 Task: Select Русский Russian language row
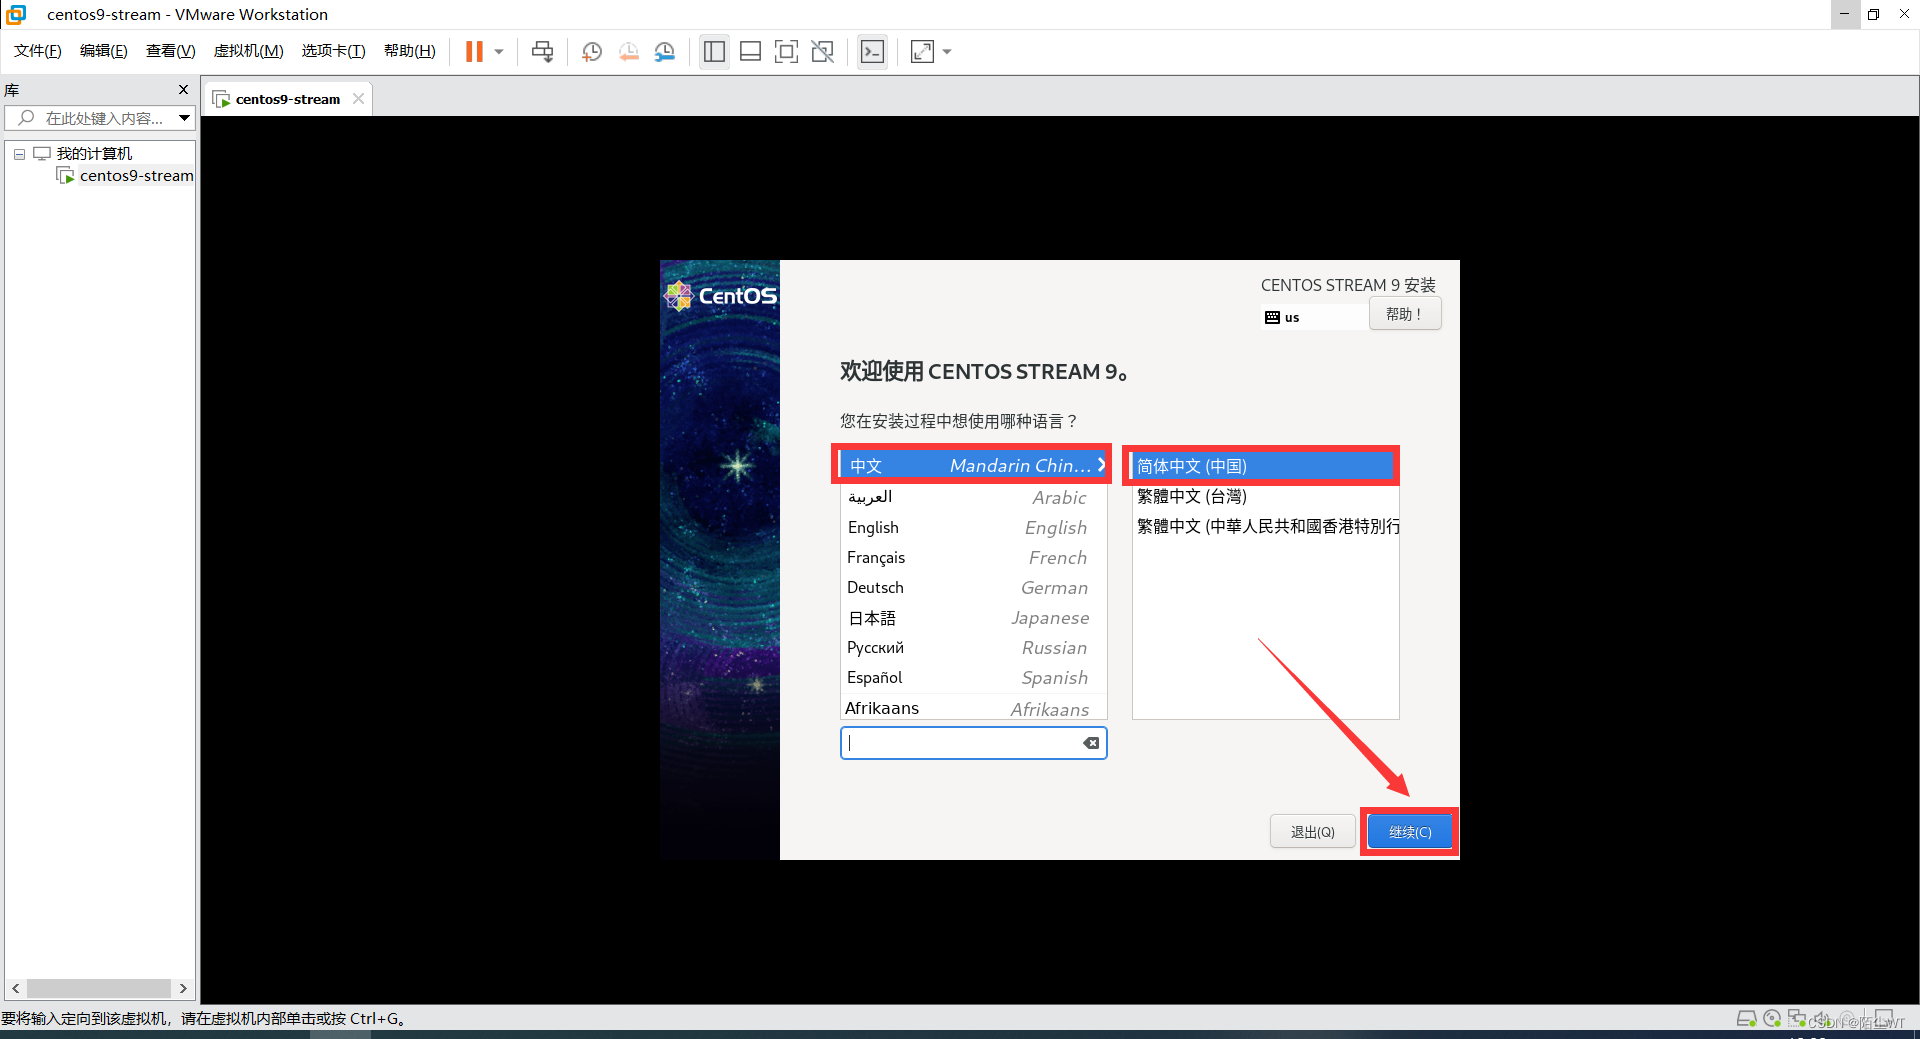coord(974,648)
